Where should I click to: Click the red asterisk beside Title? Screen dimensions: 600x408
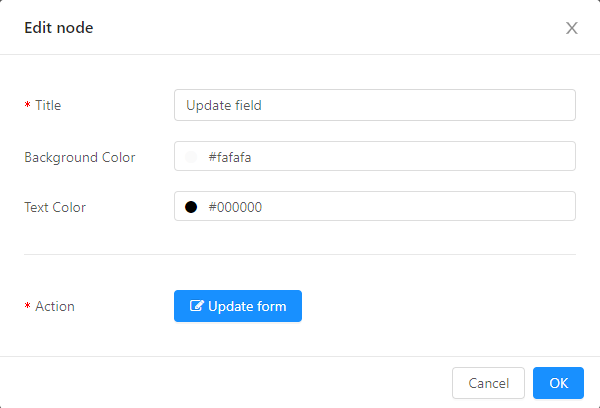pos(28,105)
